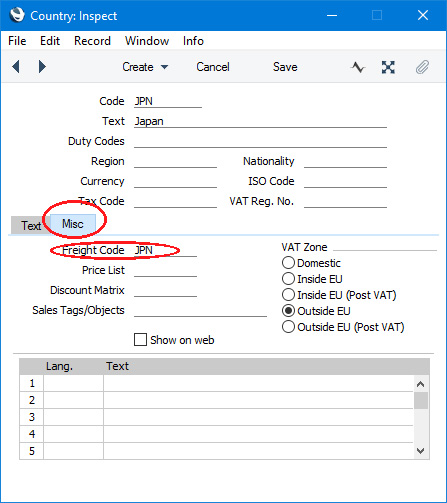Click scroll down arrow in language table
Screen dimensions: 447x503
421,451
